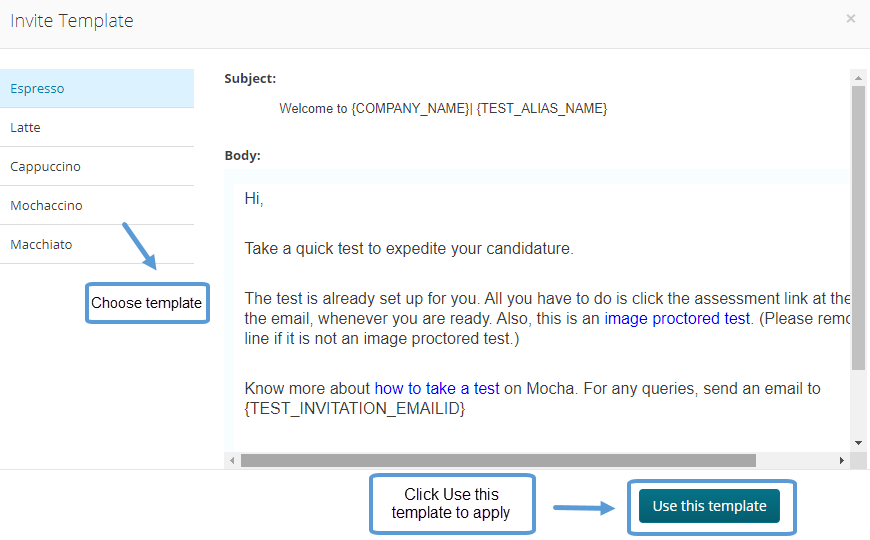The image size is (870, 540).
Task: Click the vertical scrollbar up arrow
Action: click(858, 78)
